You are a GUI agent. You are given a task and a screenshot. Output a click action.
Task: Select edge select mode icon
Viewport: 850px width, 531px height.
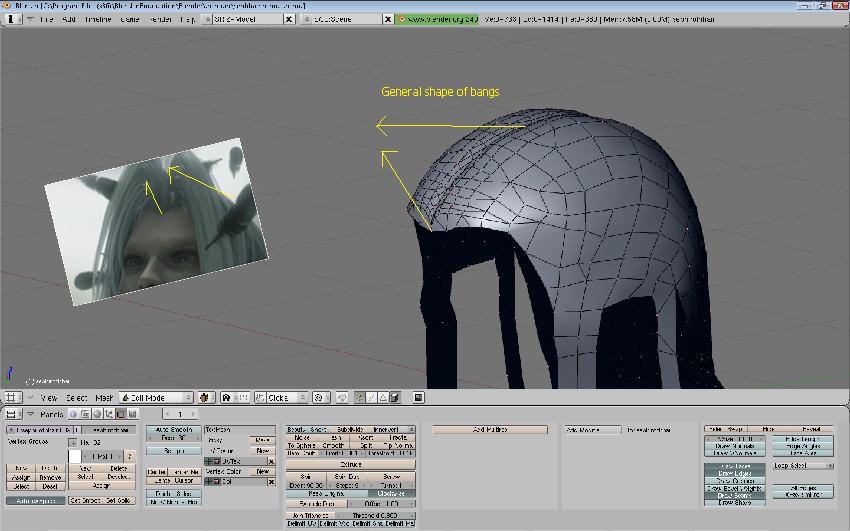[371, 398]
